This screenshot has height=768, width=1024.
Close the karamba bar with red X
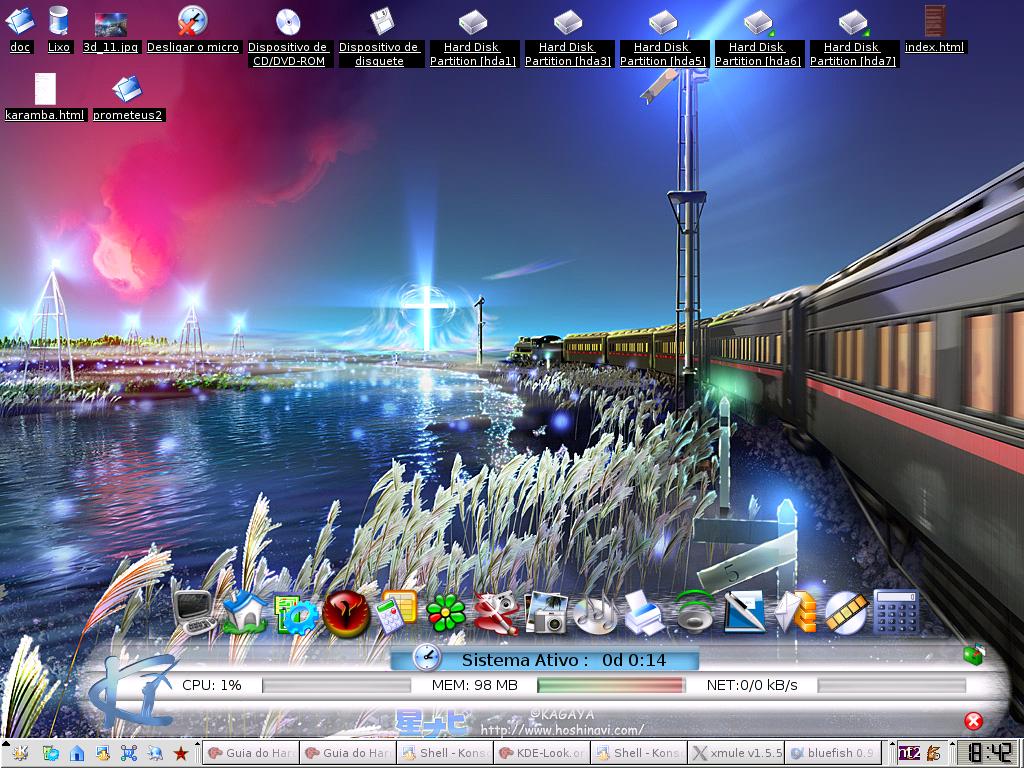tap(973, 721)
